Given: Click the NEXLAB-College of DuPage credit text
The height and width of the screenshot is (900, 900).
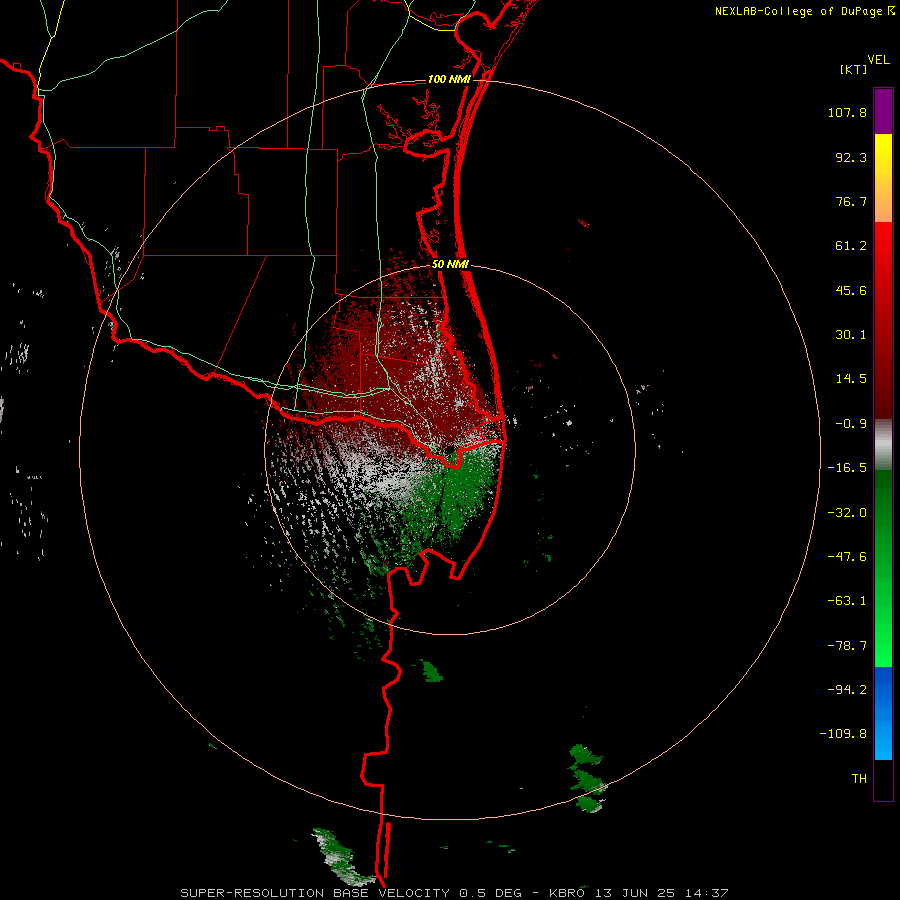Looking at the screenshot, I should [x=798, y=11].
